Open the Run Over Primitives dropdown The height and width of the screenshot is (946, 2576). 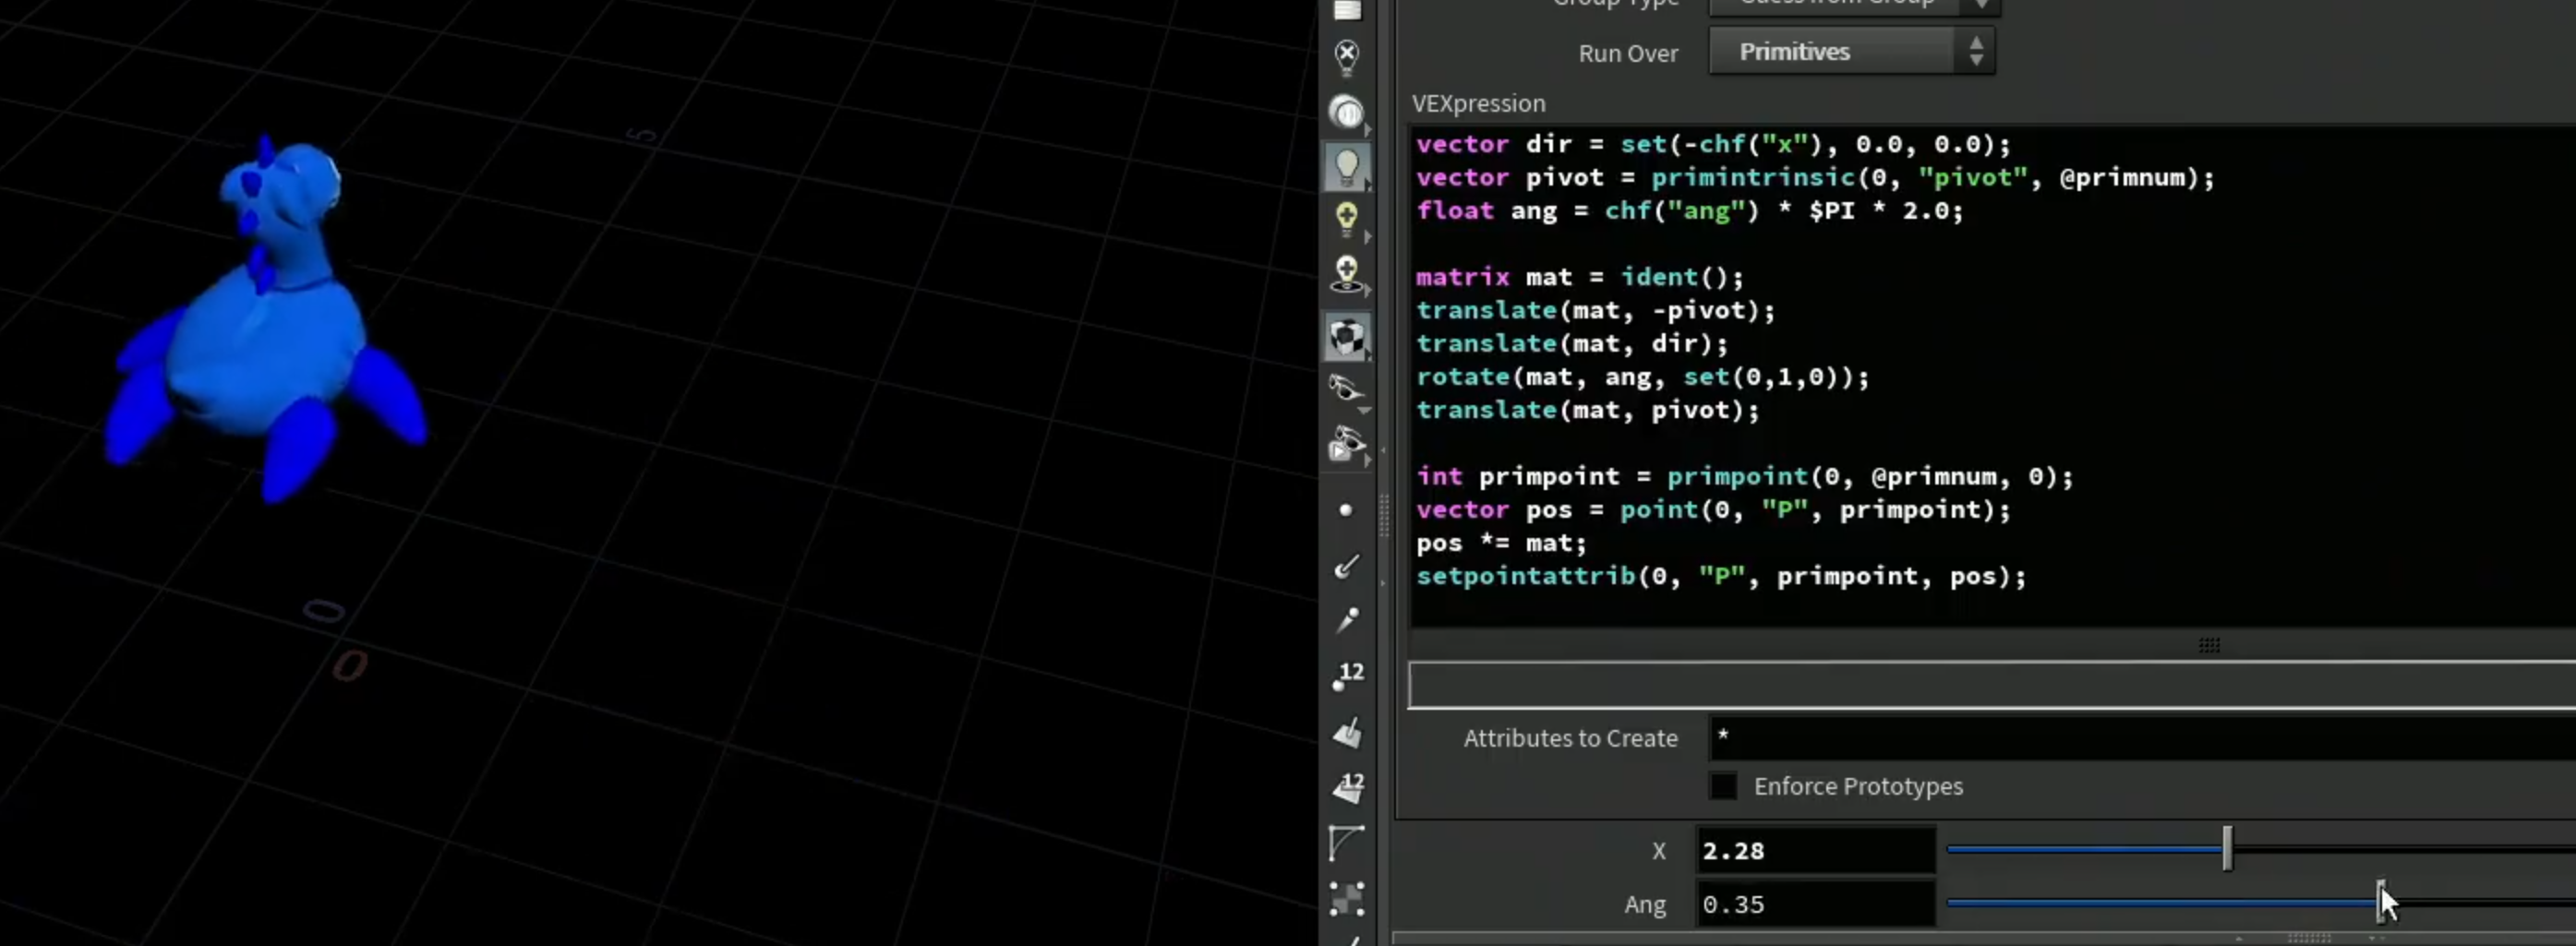coord(1852,52)
